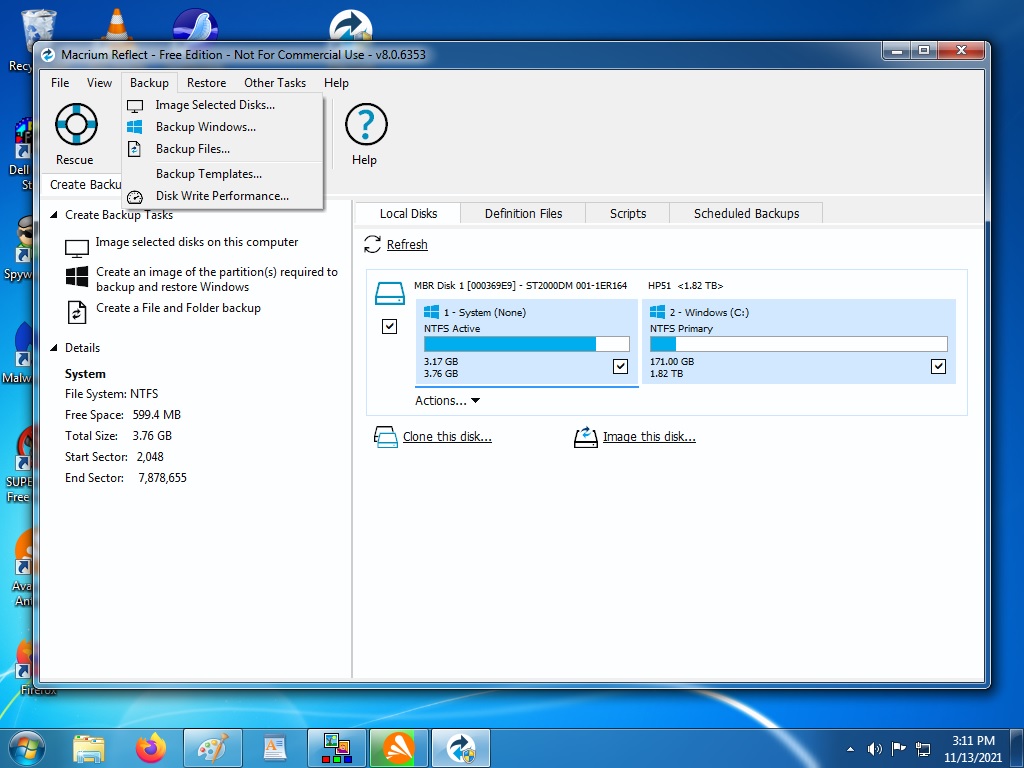Click the file icon beside Backup Files
The height and width of the screenshot is (768, 1024).
pos(135,149)
